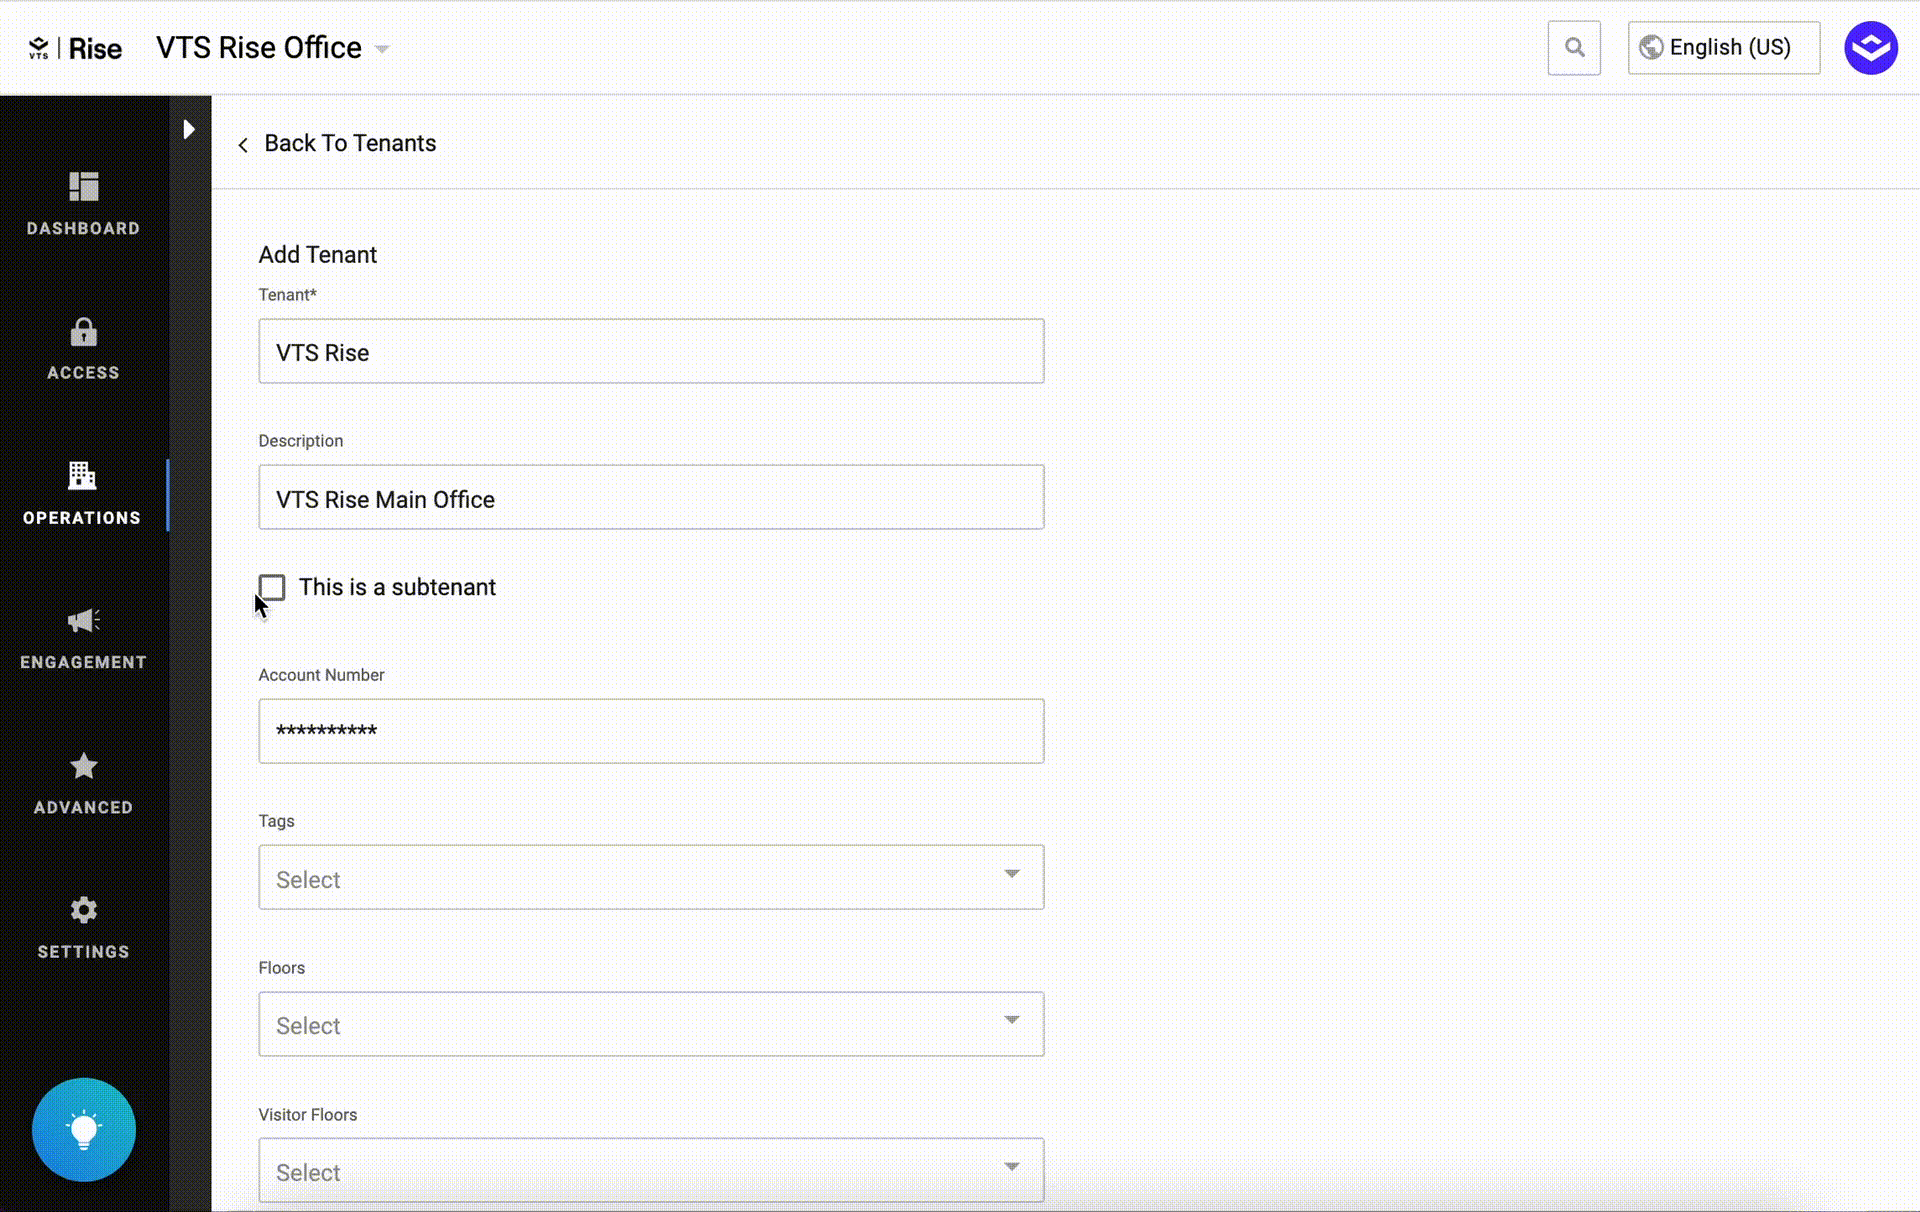The image size is (1920, 1212).
Task: Expand the sidebar with the arrow
Action: [188, 129]
